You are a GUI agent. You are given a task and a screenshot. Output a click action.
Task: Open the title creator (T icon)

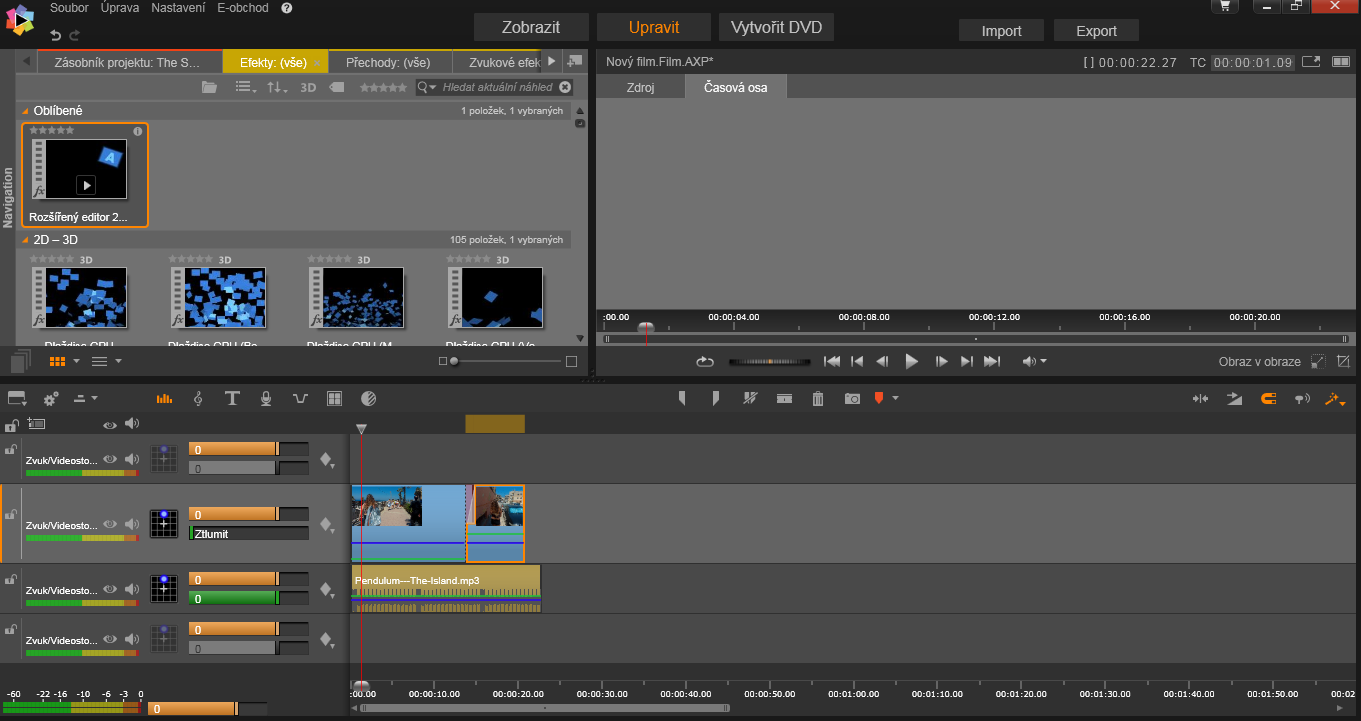coord(232,398)
